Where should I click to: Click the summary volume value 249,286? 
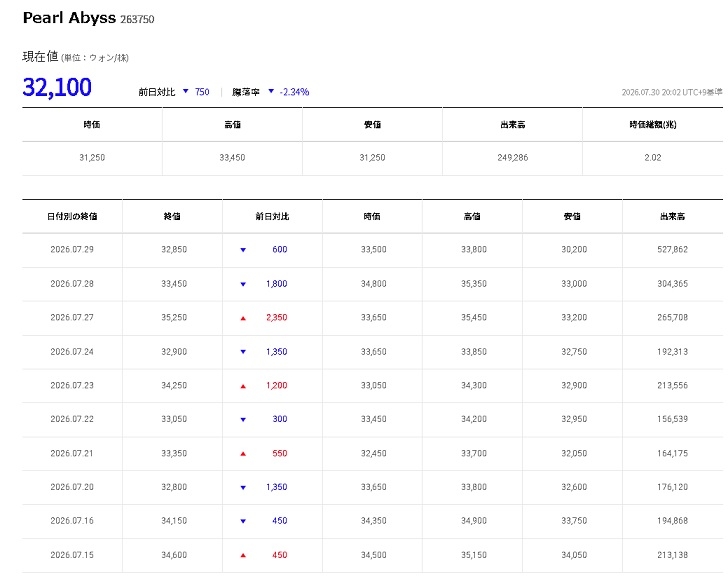click(x=513, y=158)
